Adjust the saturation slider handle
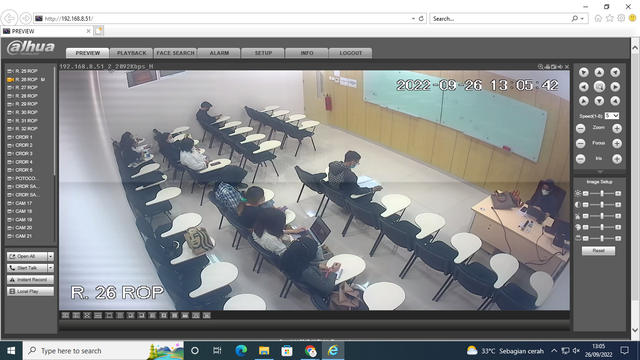640x360 pixels. coord(602,227)
